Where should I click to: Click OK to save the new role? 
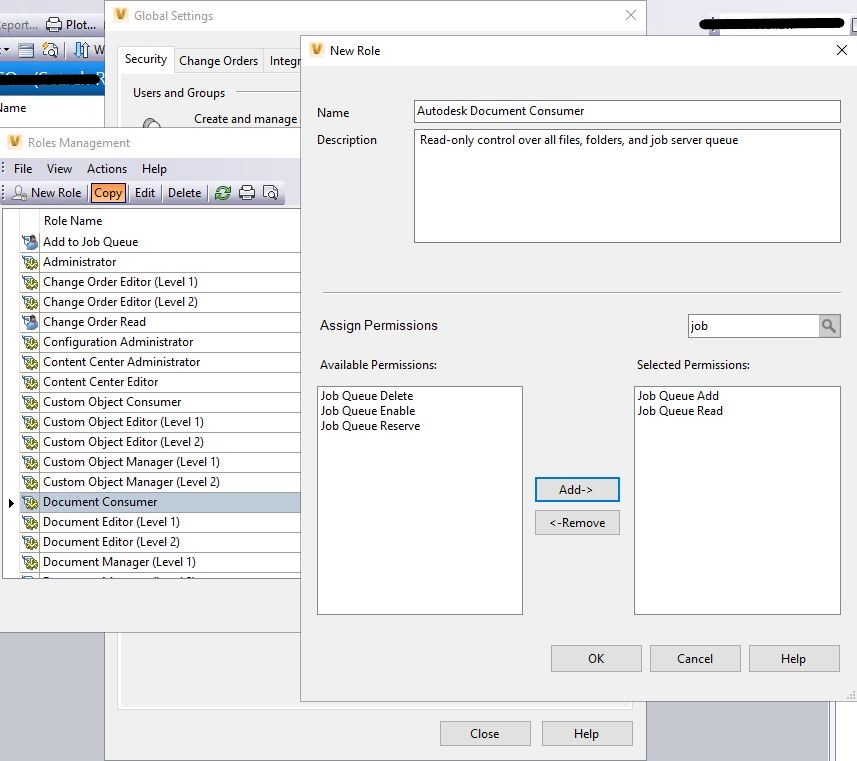coord(596,658)
